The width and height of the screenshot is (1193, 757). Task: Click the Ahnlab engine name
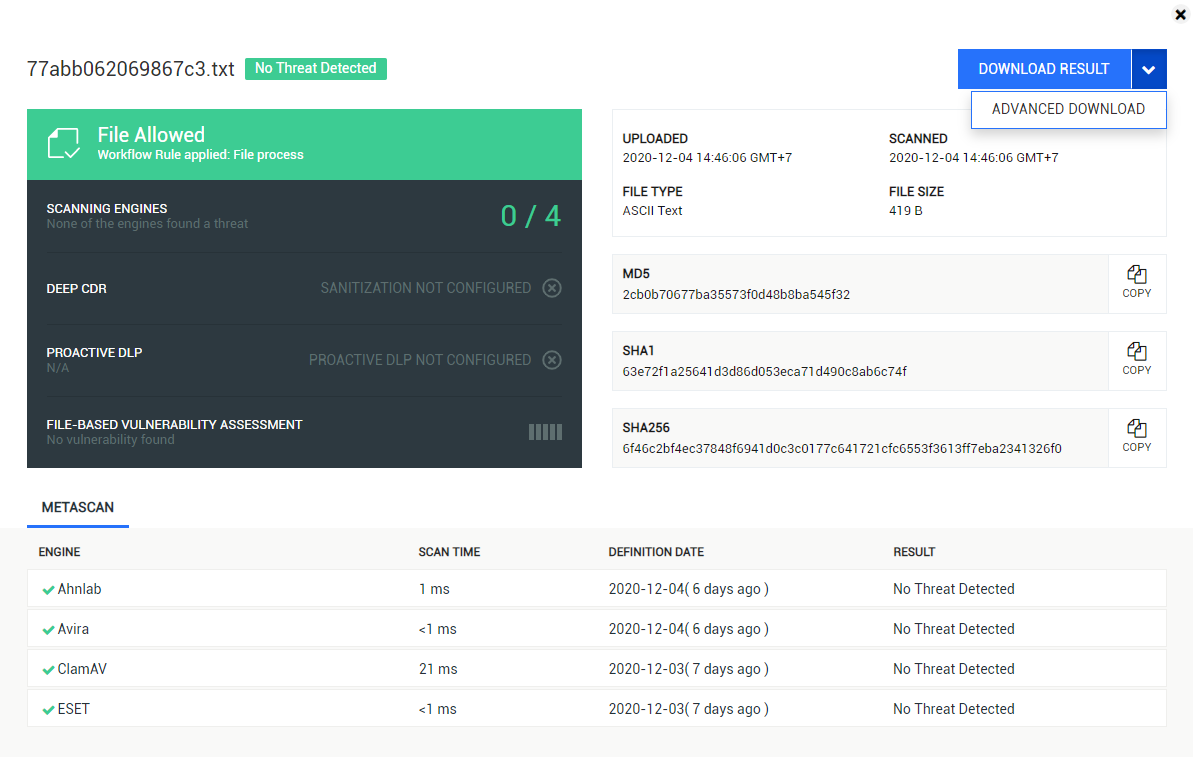79,589
